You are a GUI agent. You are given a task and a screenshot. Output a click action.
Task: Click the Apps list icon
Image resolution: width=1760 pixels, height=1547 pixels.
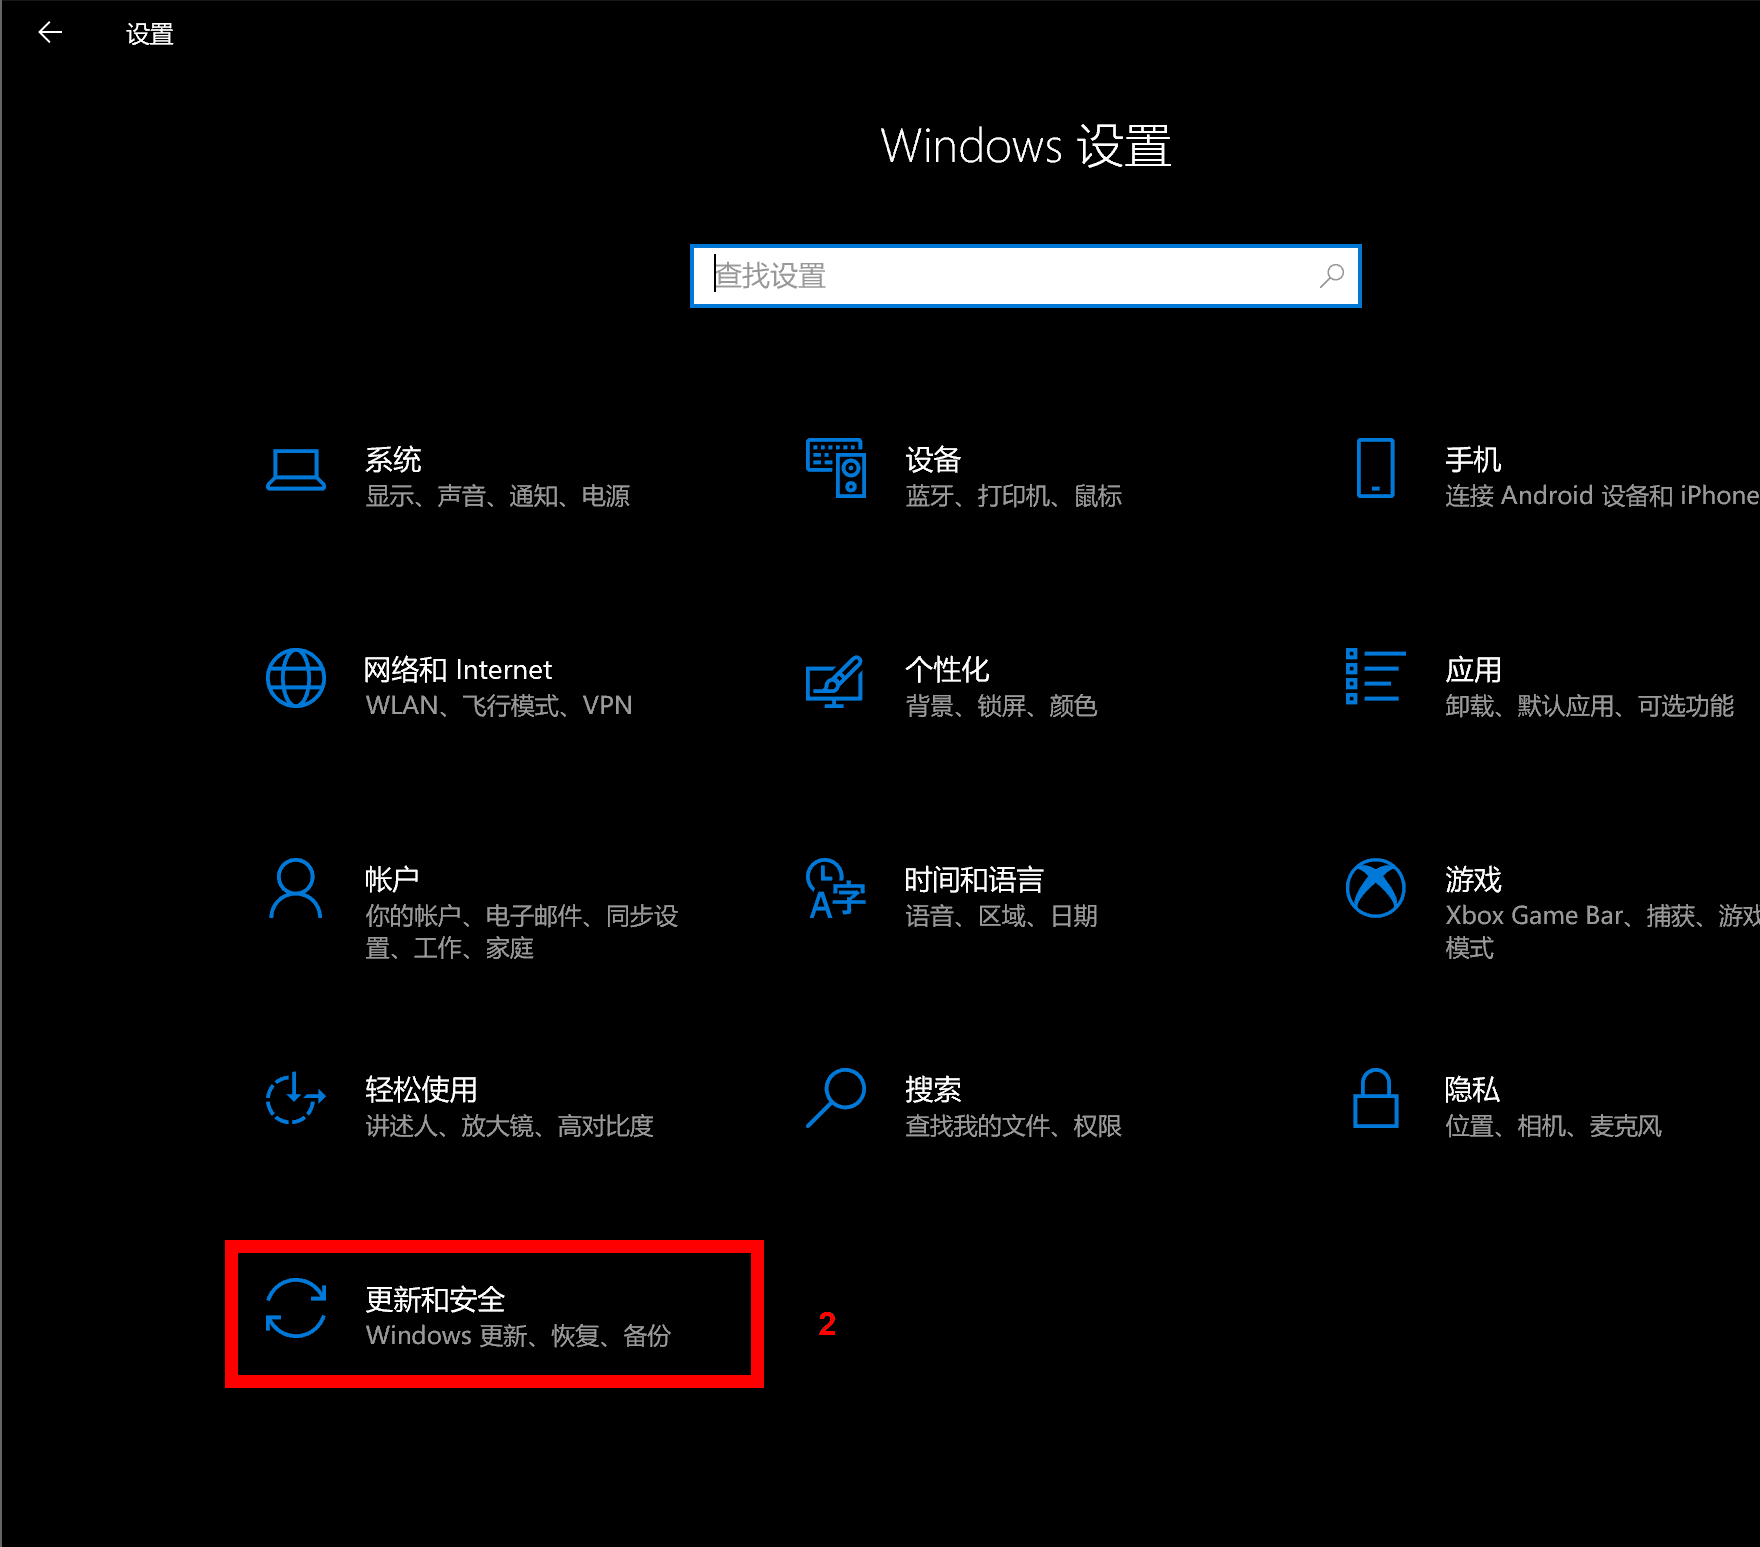pos(1376,676)
